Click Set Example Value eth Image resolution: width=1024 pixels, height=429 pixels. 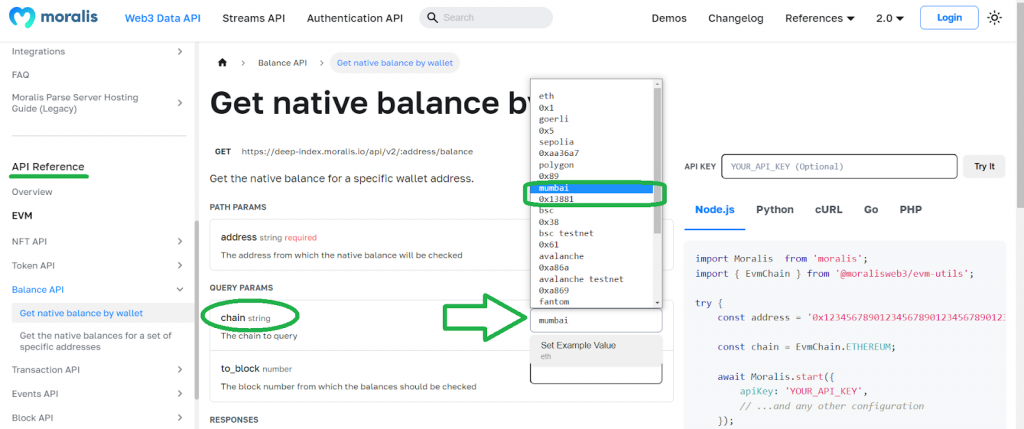596,351
